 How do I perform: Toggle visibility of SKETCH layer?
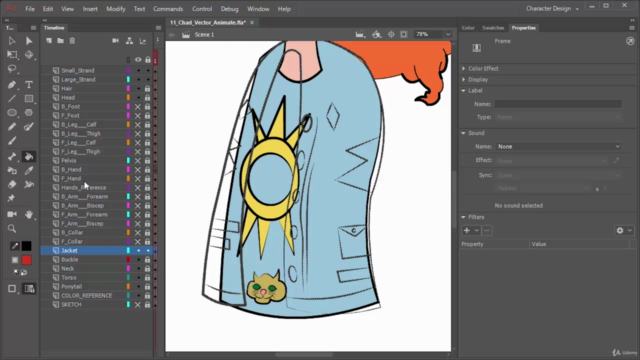tap(138, 304)
